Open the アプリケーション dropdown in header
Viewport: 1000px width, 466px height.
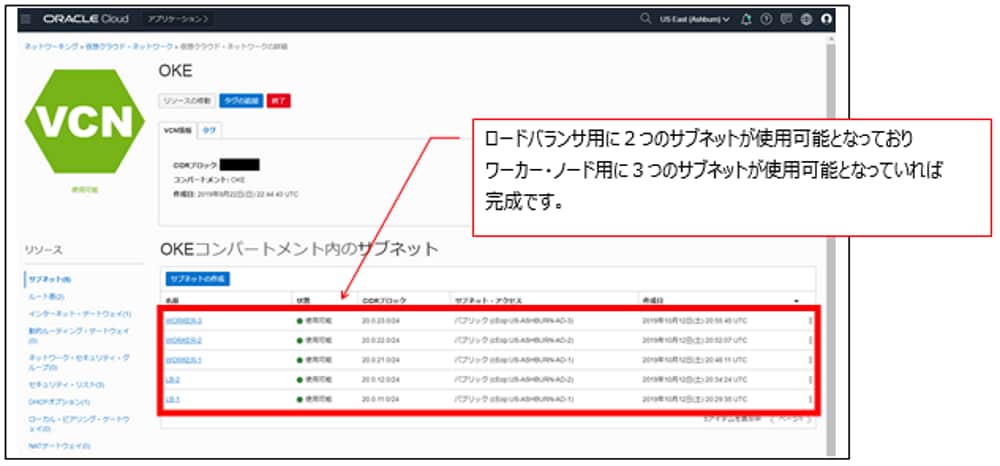(178, 19)
